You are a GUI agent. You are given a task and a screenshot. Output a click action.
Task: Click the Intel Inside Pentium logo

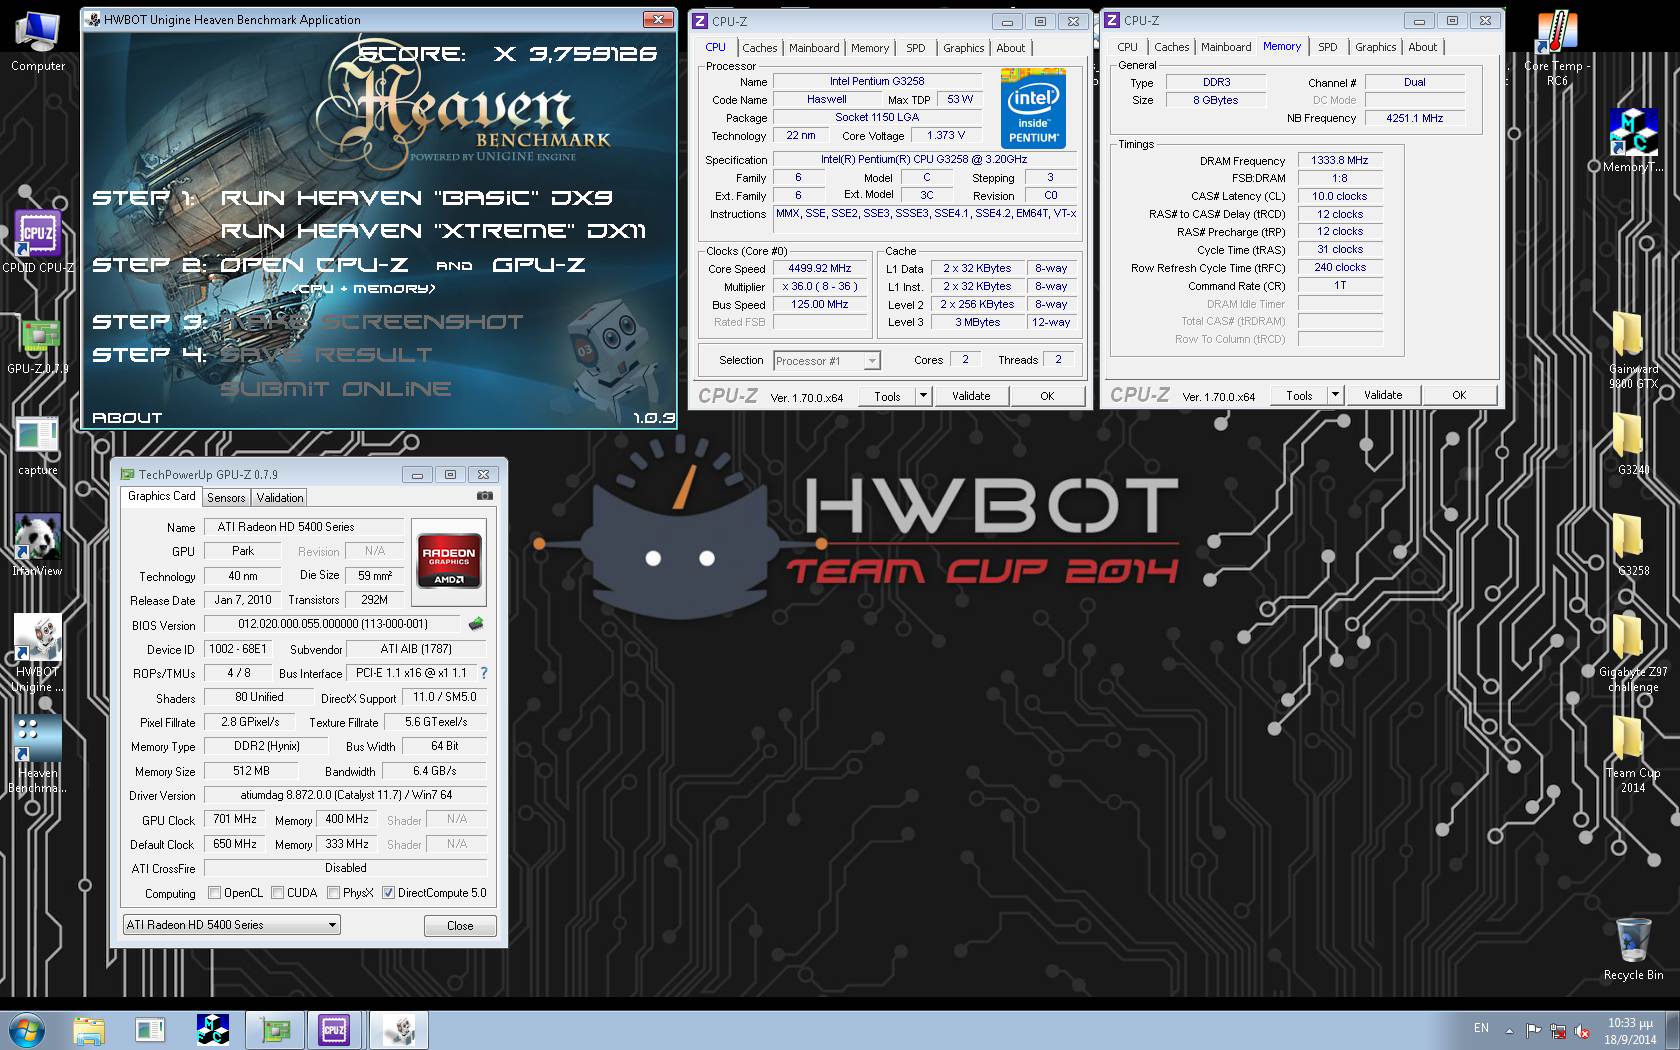[1033, 108]
